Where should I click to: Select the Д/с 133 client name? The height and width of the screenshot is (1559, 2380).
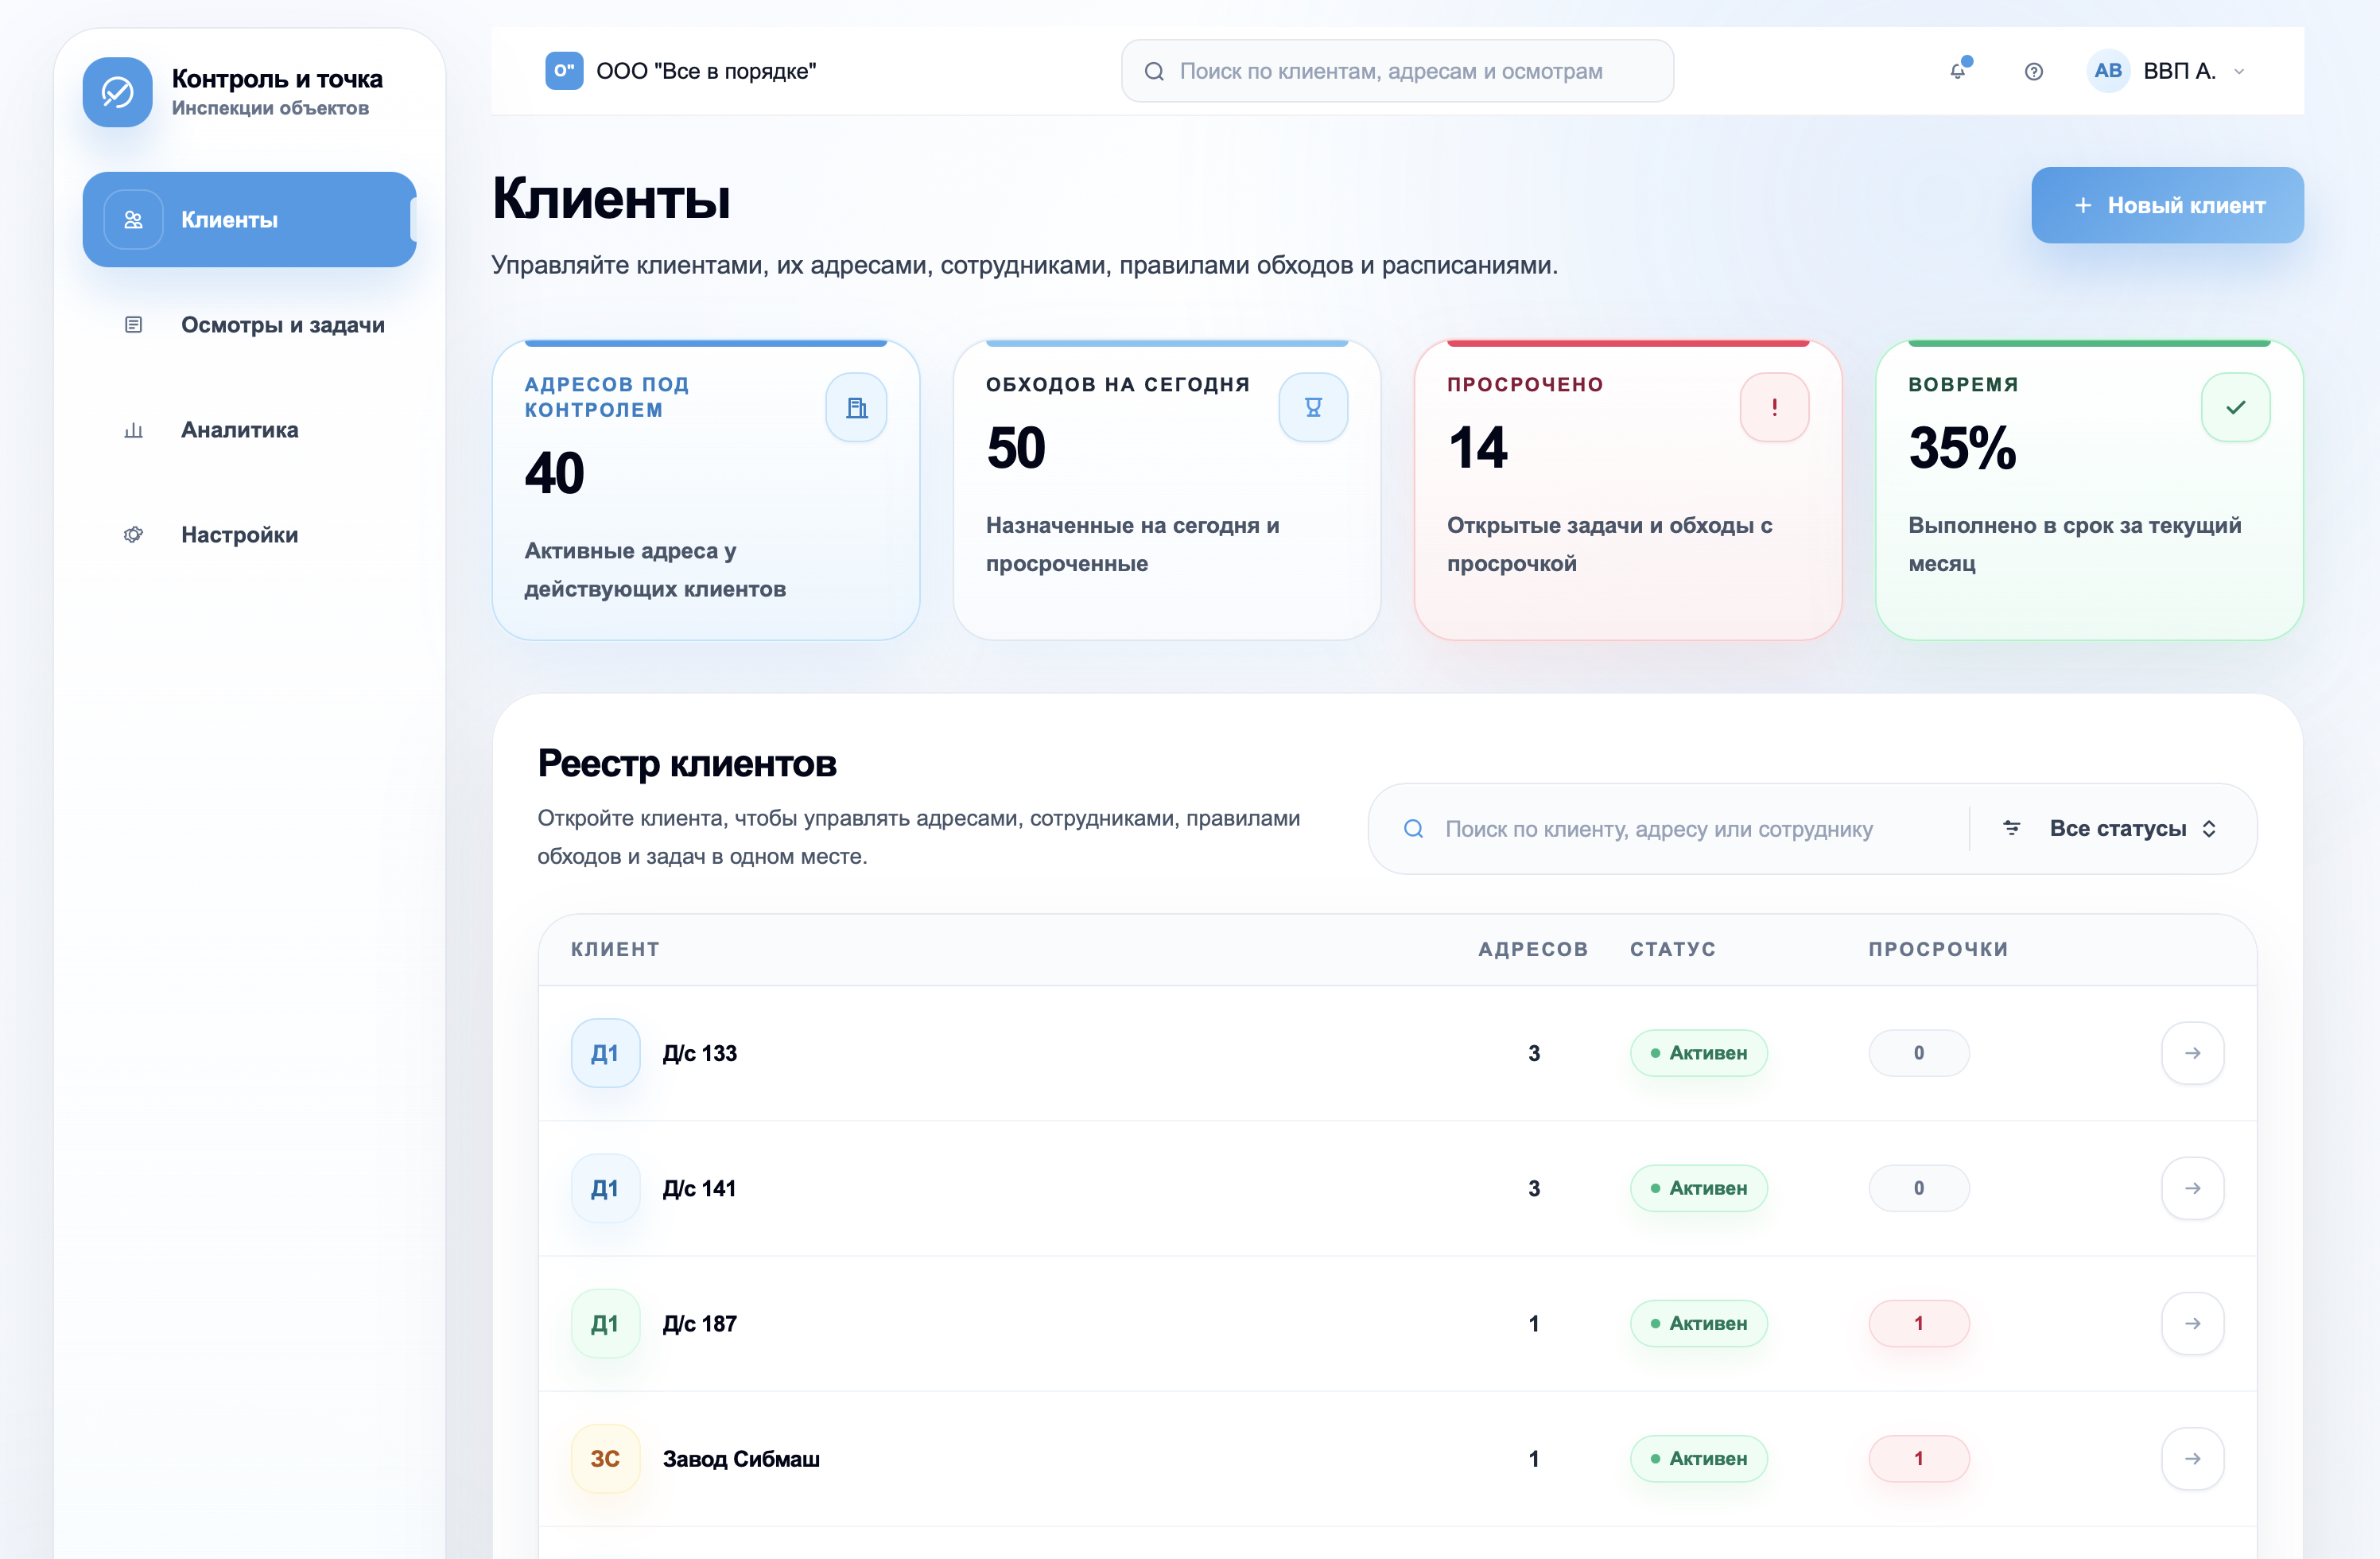[700, 1053]
